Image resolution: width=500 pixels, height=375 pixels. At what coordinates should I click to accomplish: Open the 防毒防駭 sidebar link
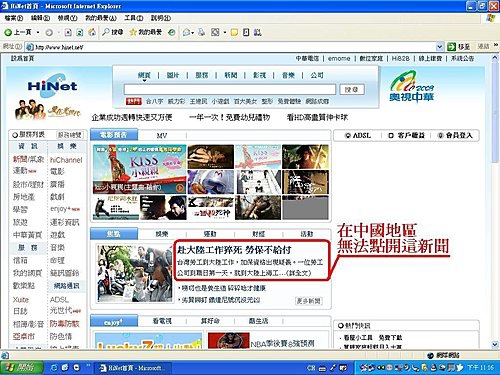point(65,324)
